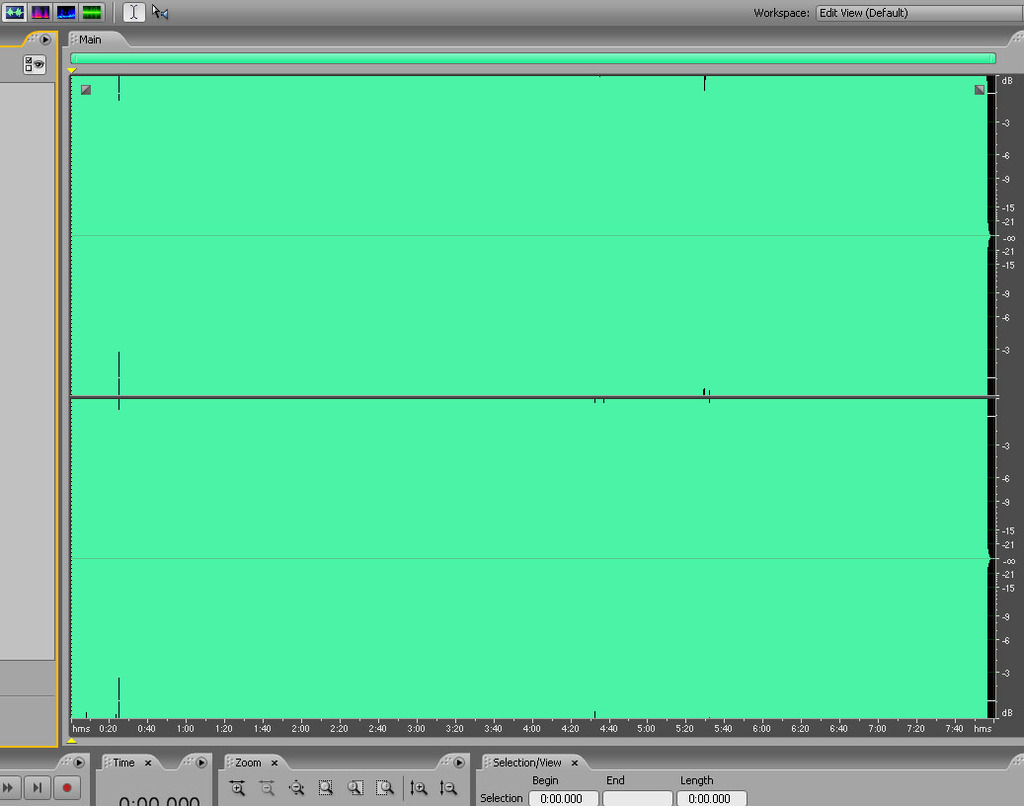Open the left panel's flyout menu
The width and height of the screenshot is (1024, 806).
click(x=45, y=39)
